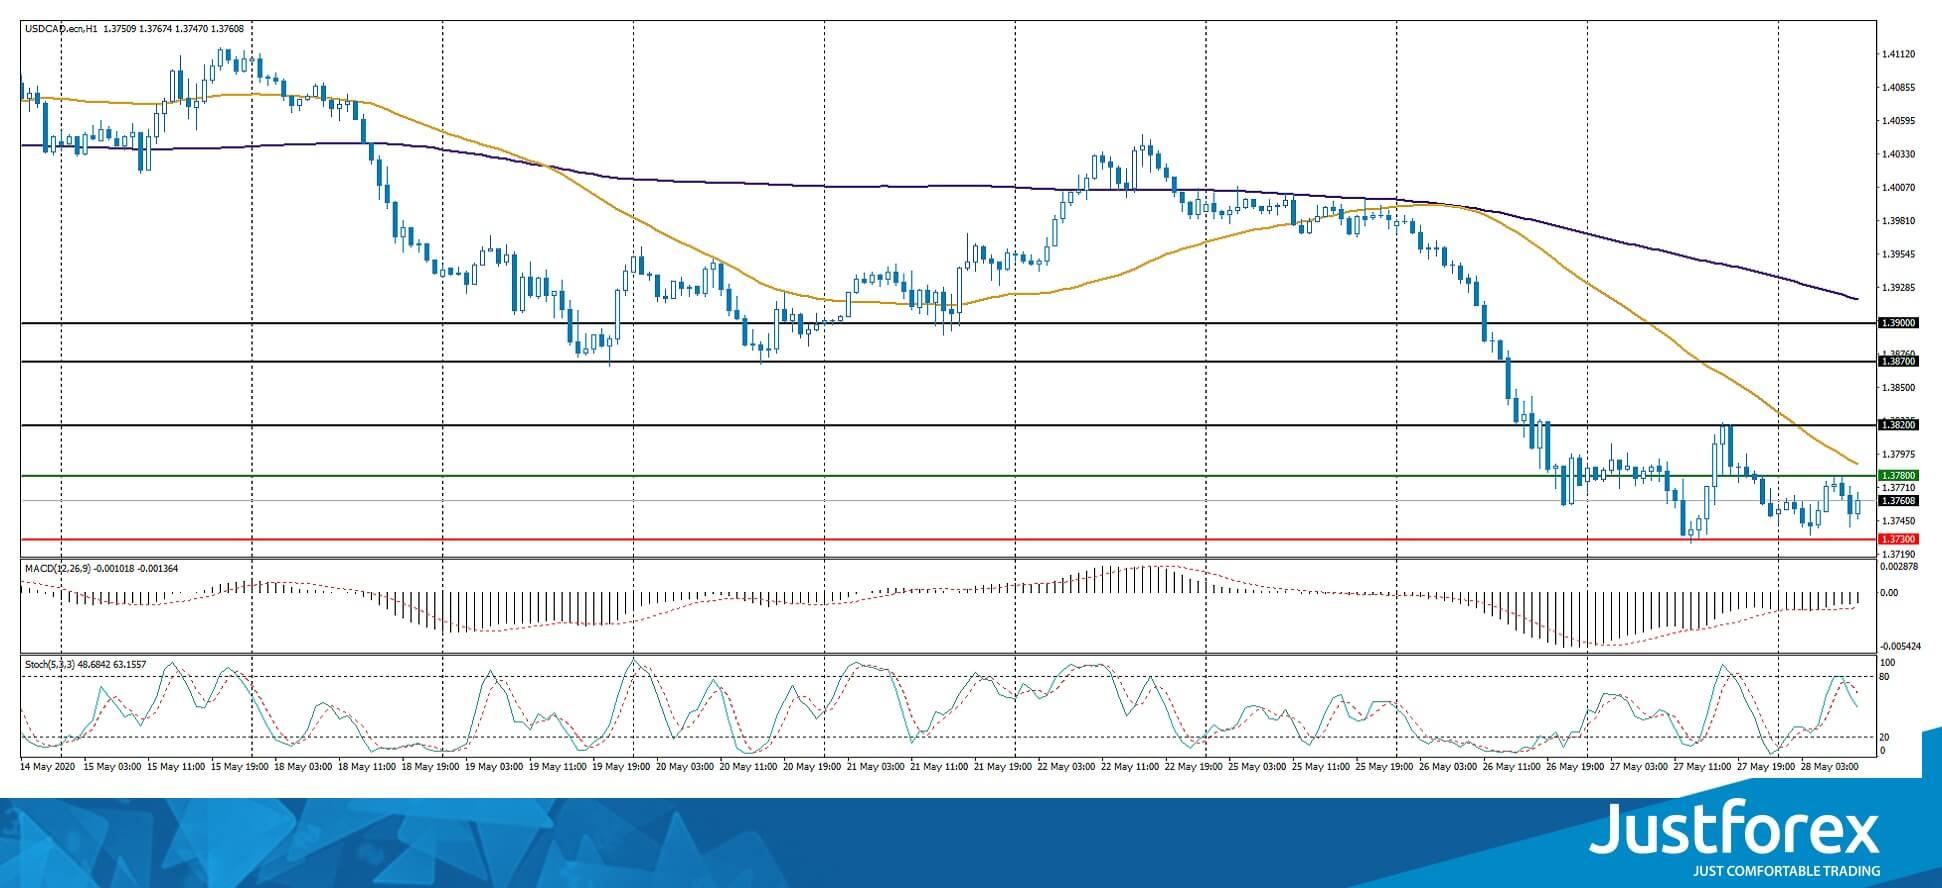Click the 1.39285 price axis value
Viewport: 1942px width, 888px height.
pos(1898,288)
